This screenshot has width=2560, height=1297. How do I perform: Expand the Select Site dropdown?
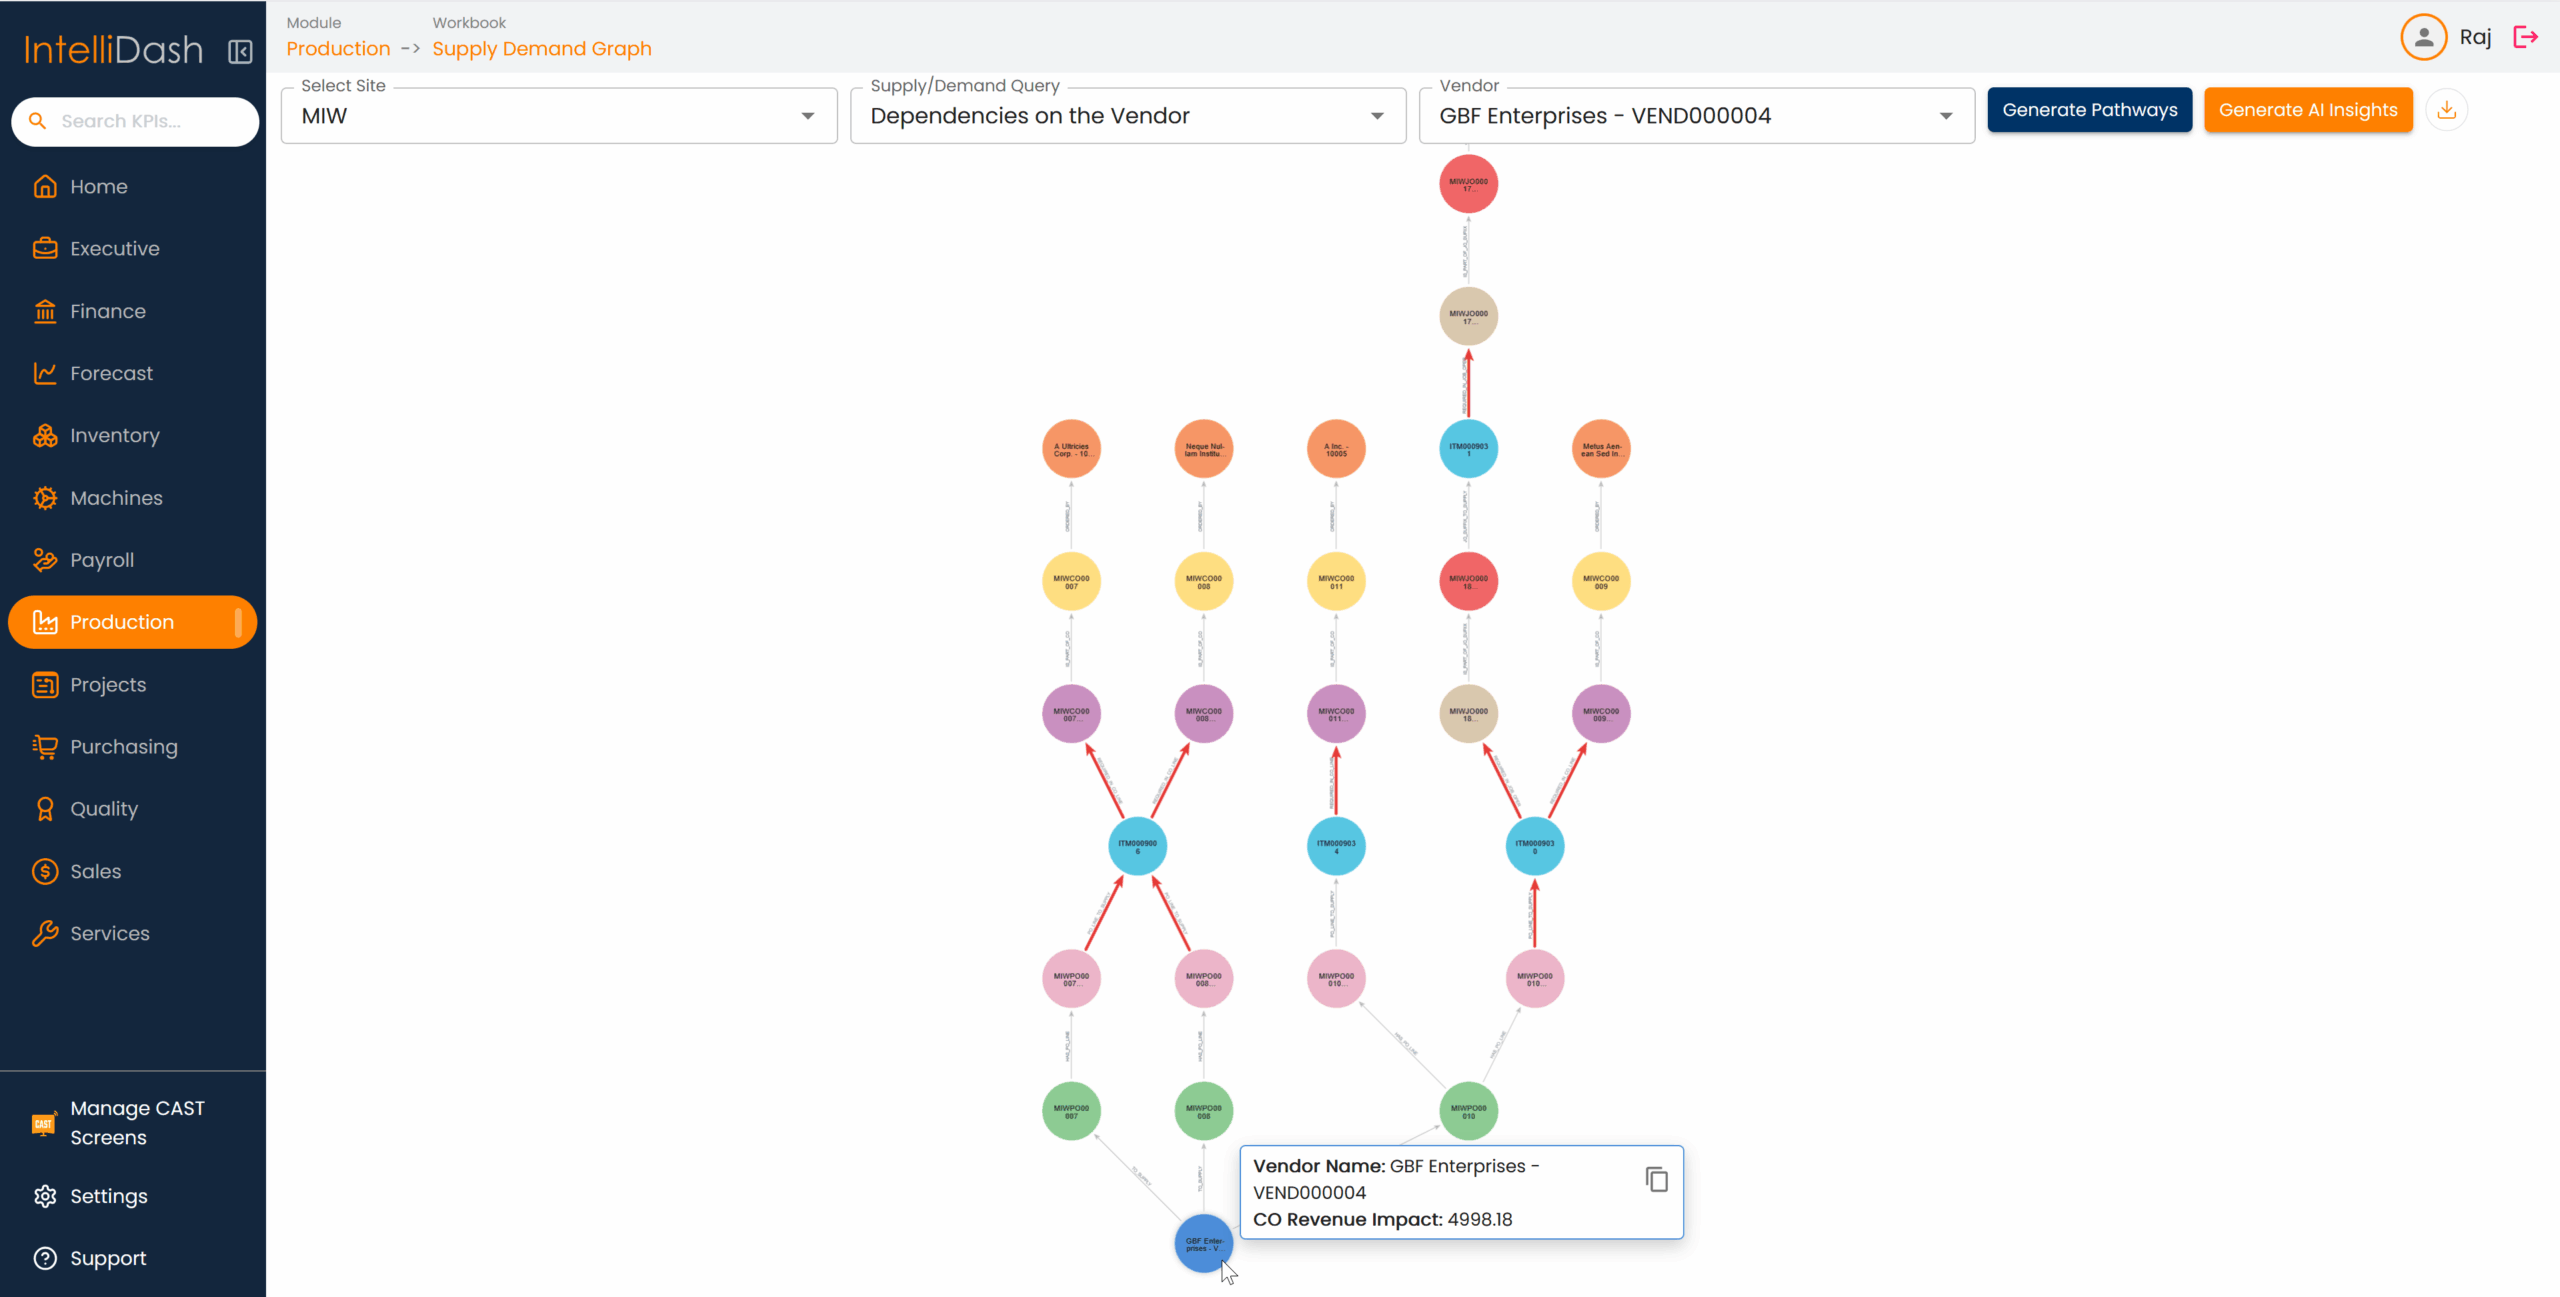pyautogui.click(x=558, y=116)
